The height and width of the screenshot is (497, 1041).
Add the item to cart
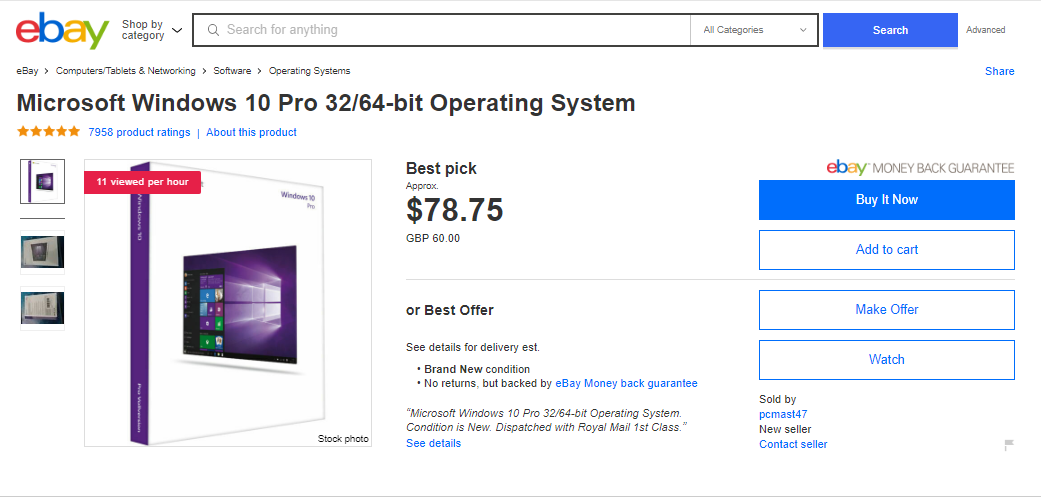coord(886,250)
